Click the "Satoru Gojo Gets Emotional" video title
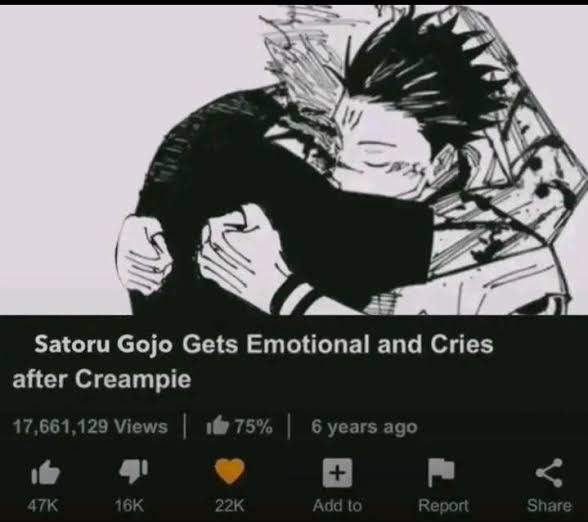Viewport: 588px width, 522px height. click(x=253, y=362)
